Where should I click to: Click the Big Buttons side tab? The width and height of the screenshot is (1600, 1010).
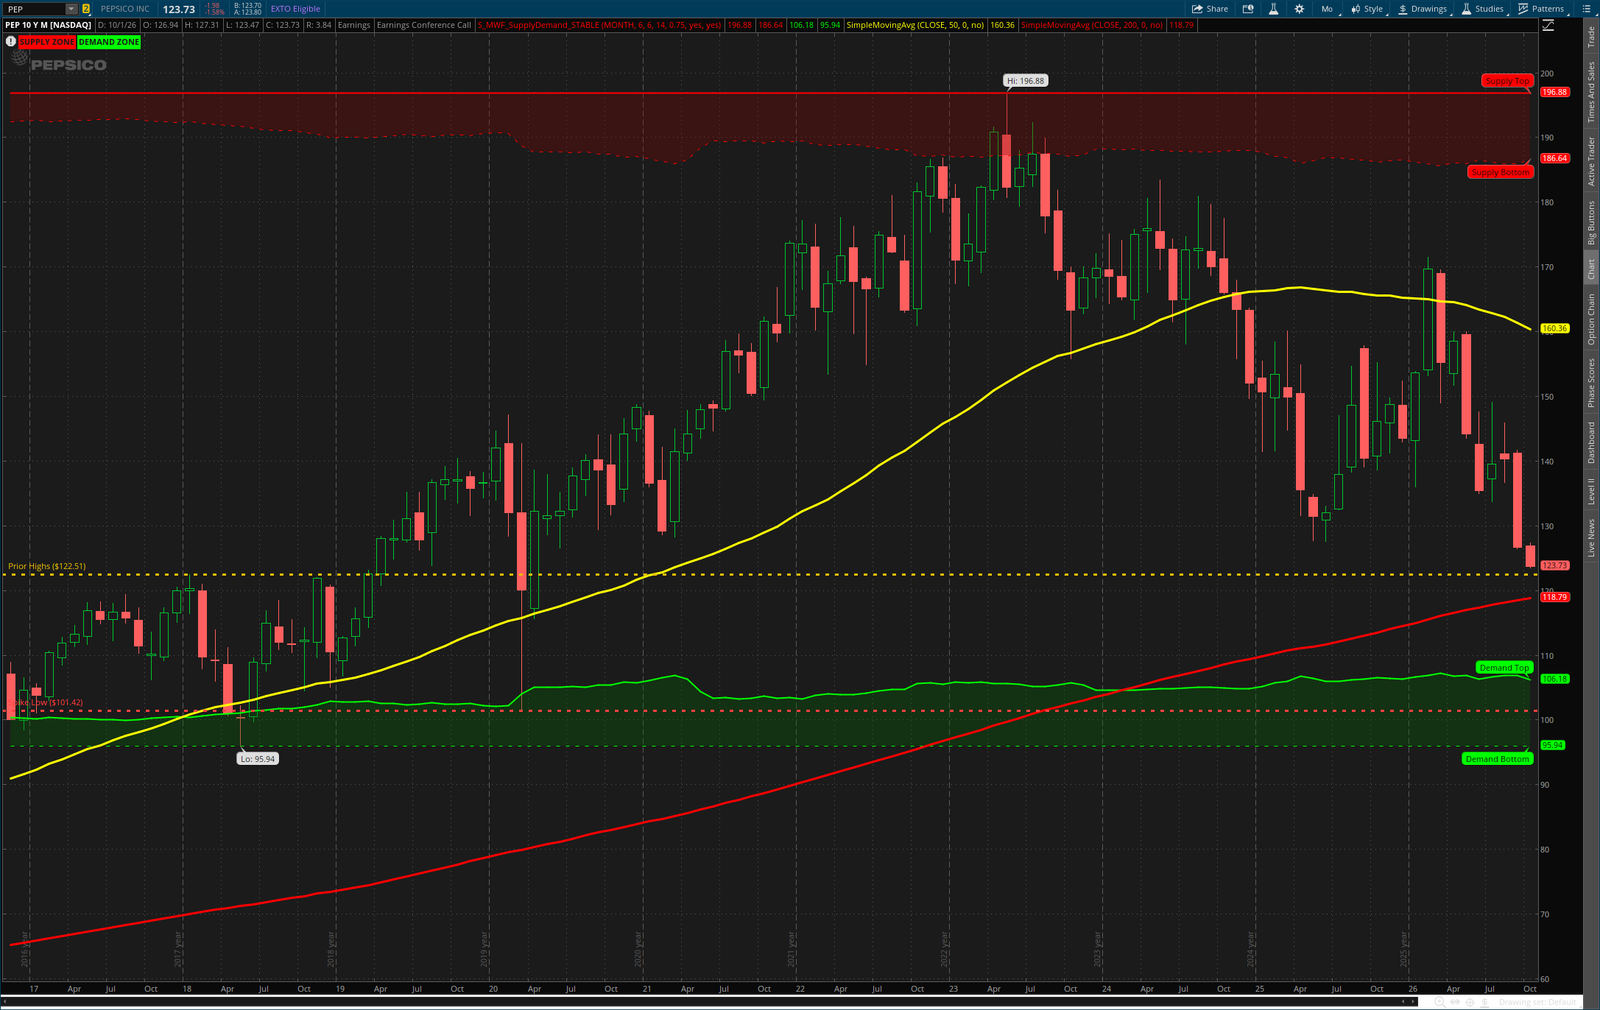(1591, 223)
